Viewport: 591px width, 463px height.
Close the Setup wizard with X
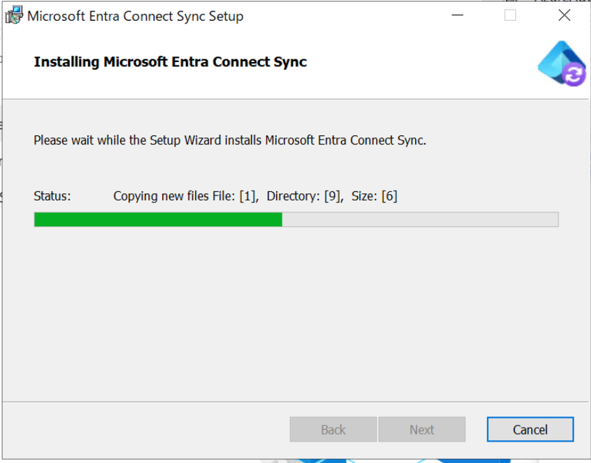[x=564, y=15]
